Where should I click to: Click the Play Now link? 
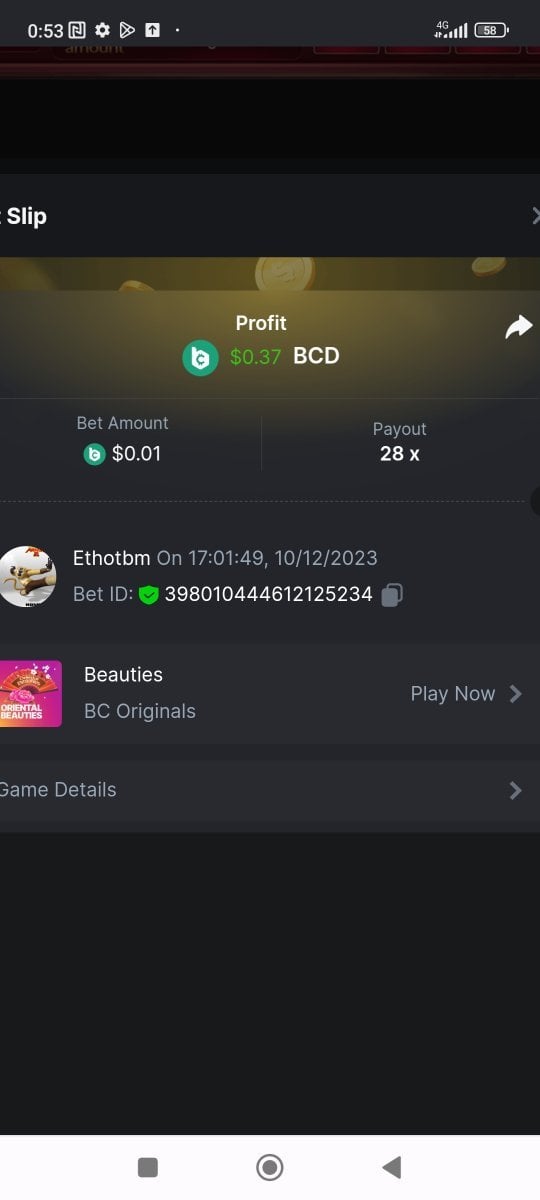click(453, 694)
